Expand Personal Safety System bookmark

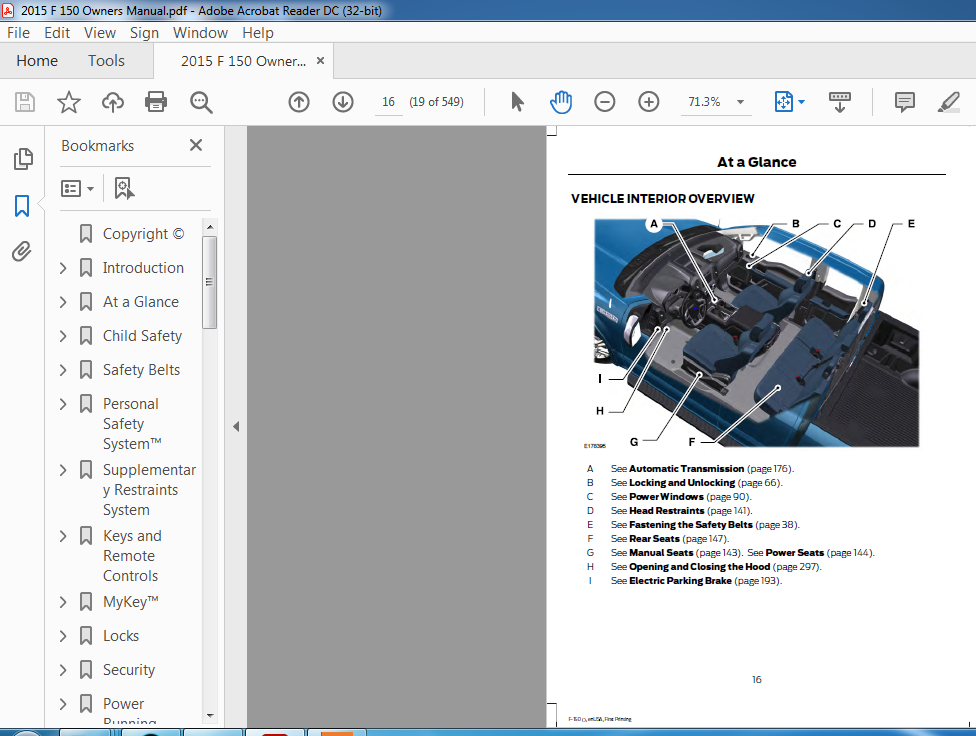(x=63, y=404)
